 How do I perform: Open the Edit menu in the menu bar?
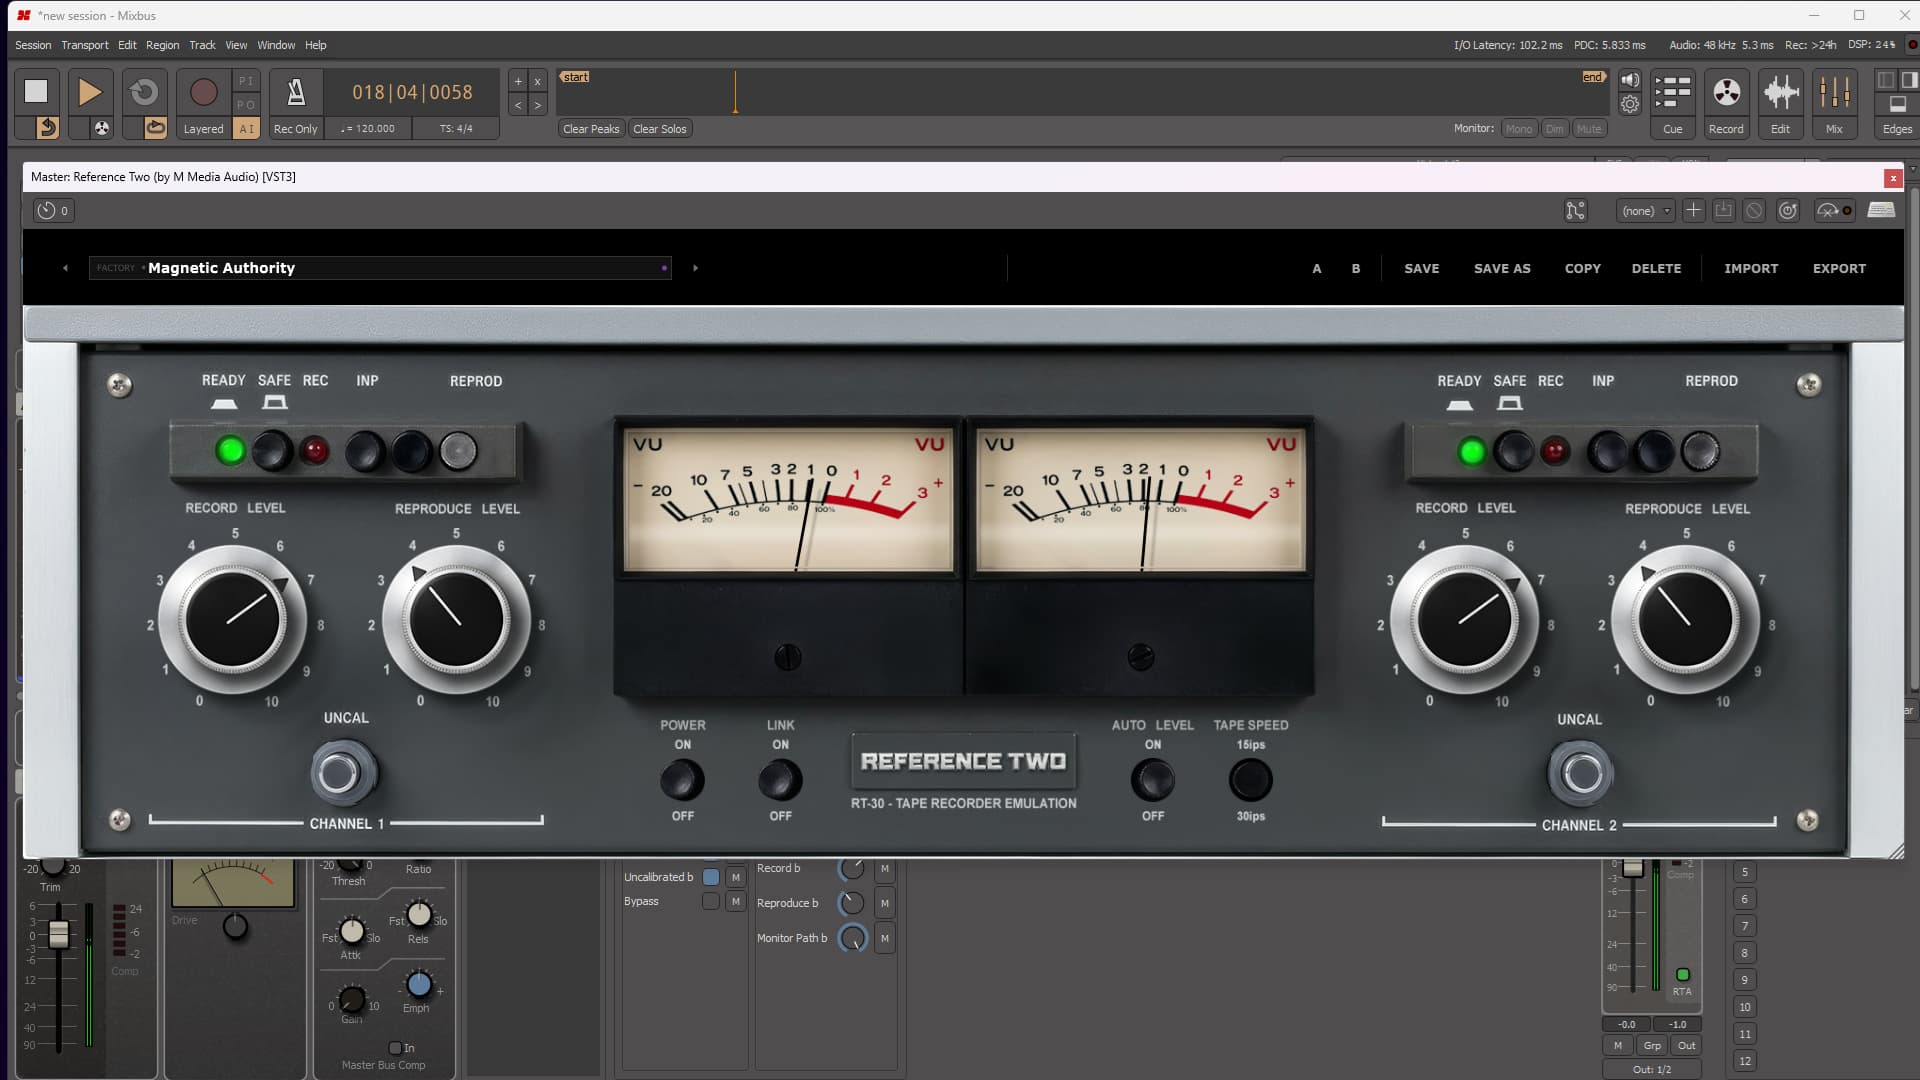[x=127, y=45]
